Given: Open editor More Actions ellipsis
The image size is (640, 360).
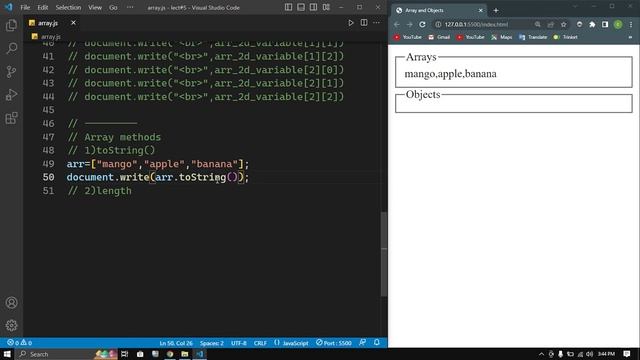Looking at the screenshot, I should coord(376,23).
